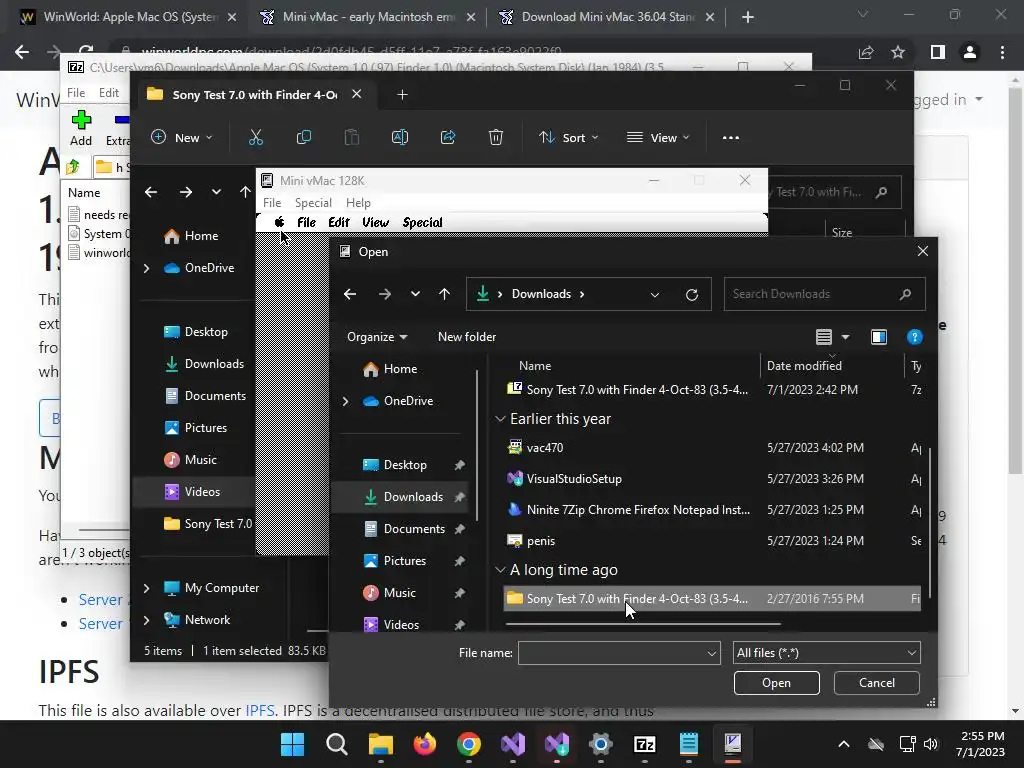
Task: Open File Explorer from the taskbar
Action: click(381, 744)
